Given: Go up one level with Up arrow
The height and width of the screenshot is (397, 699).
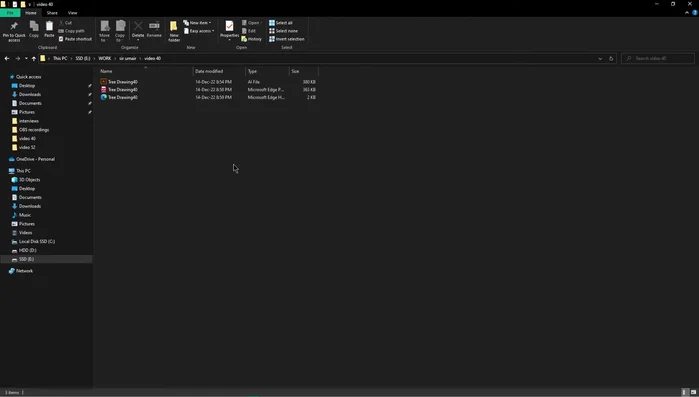Looking at the screenshot, I should tap(33, 58).
